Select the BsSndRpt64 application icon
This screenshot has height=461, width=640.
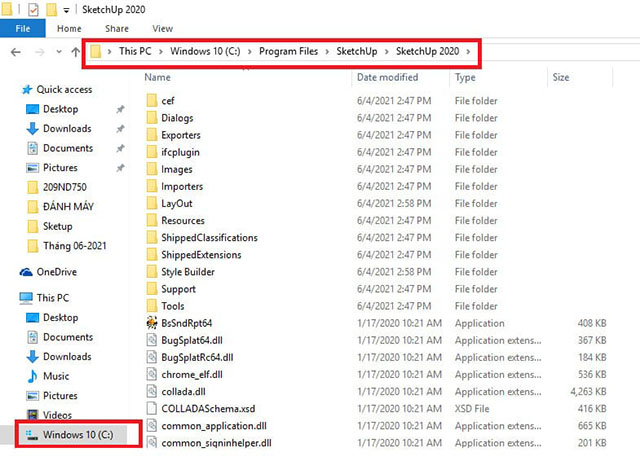click(x=152, y=323)
